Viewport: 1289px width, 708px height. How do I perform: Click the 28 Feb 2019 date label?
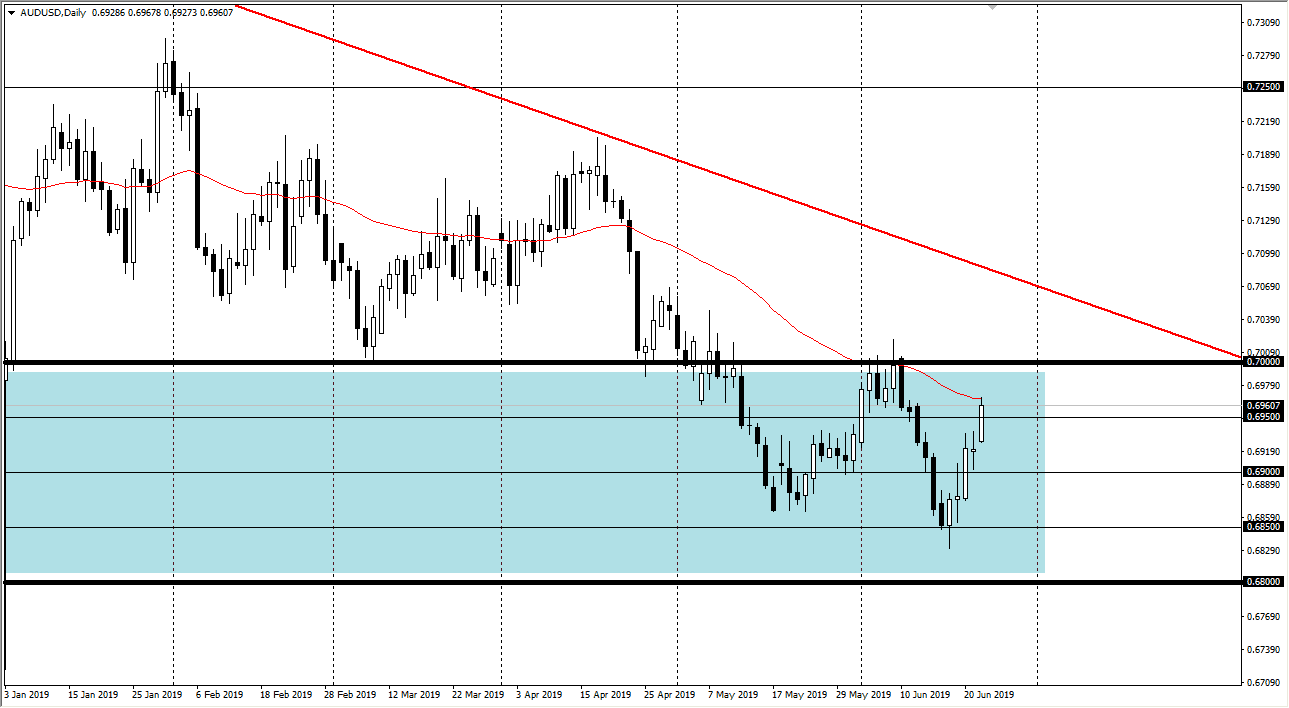click(x=349, y=694)
